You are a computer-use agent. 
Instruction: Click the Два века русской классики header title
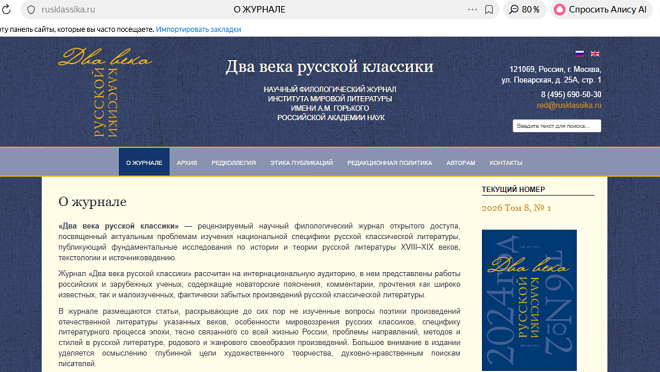329,66
